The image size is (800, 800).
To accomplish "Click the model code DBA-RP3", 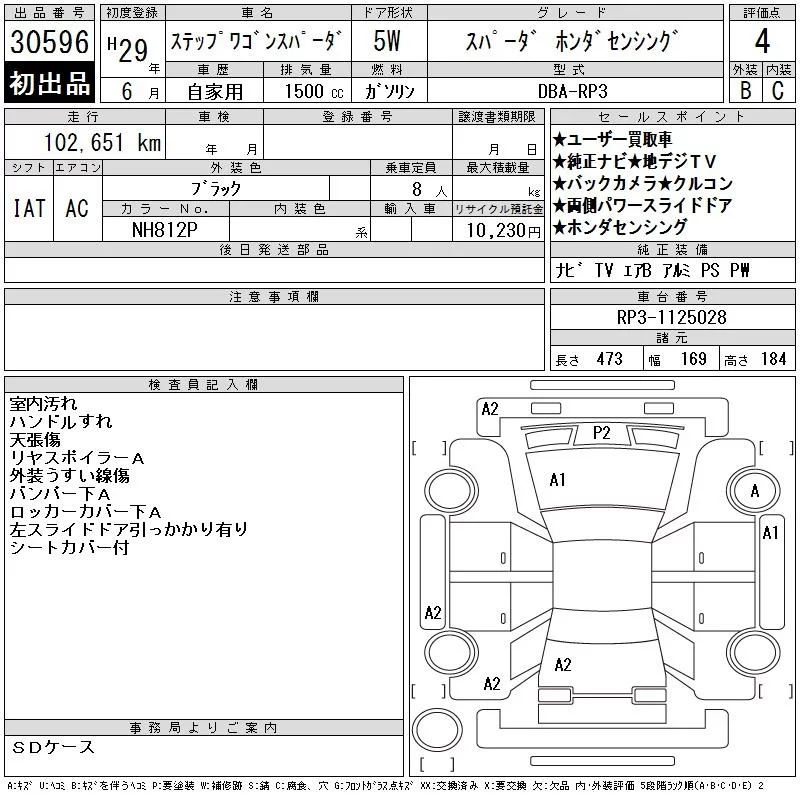I will pyautogui.click(x=572, y=91).
